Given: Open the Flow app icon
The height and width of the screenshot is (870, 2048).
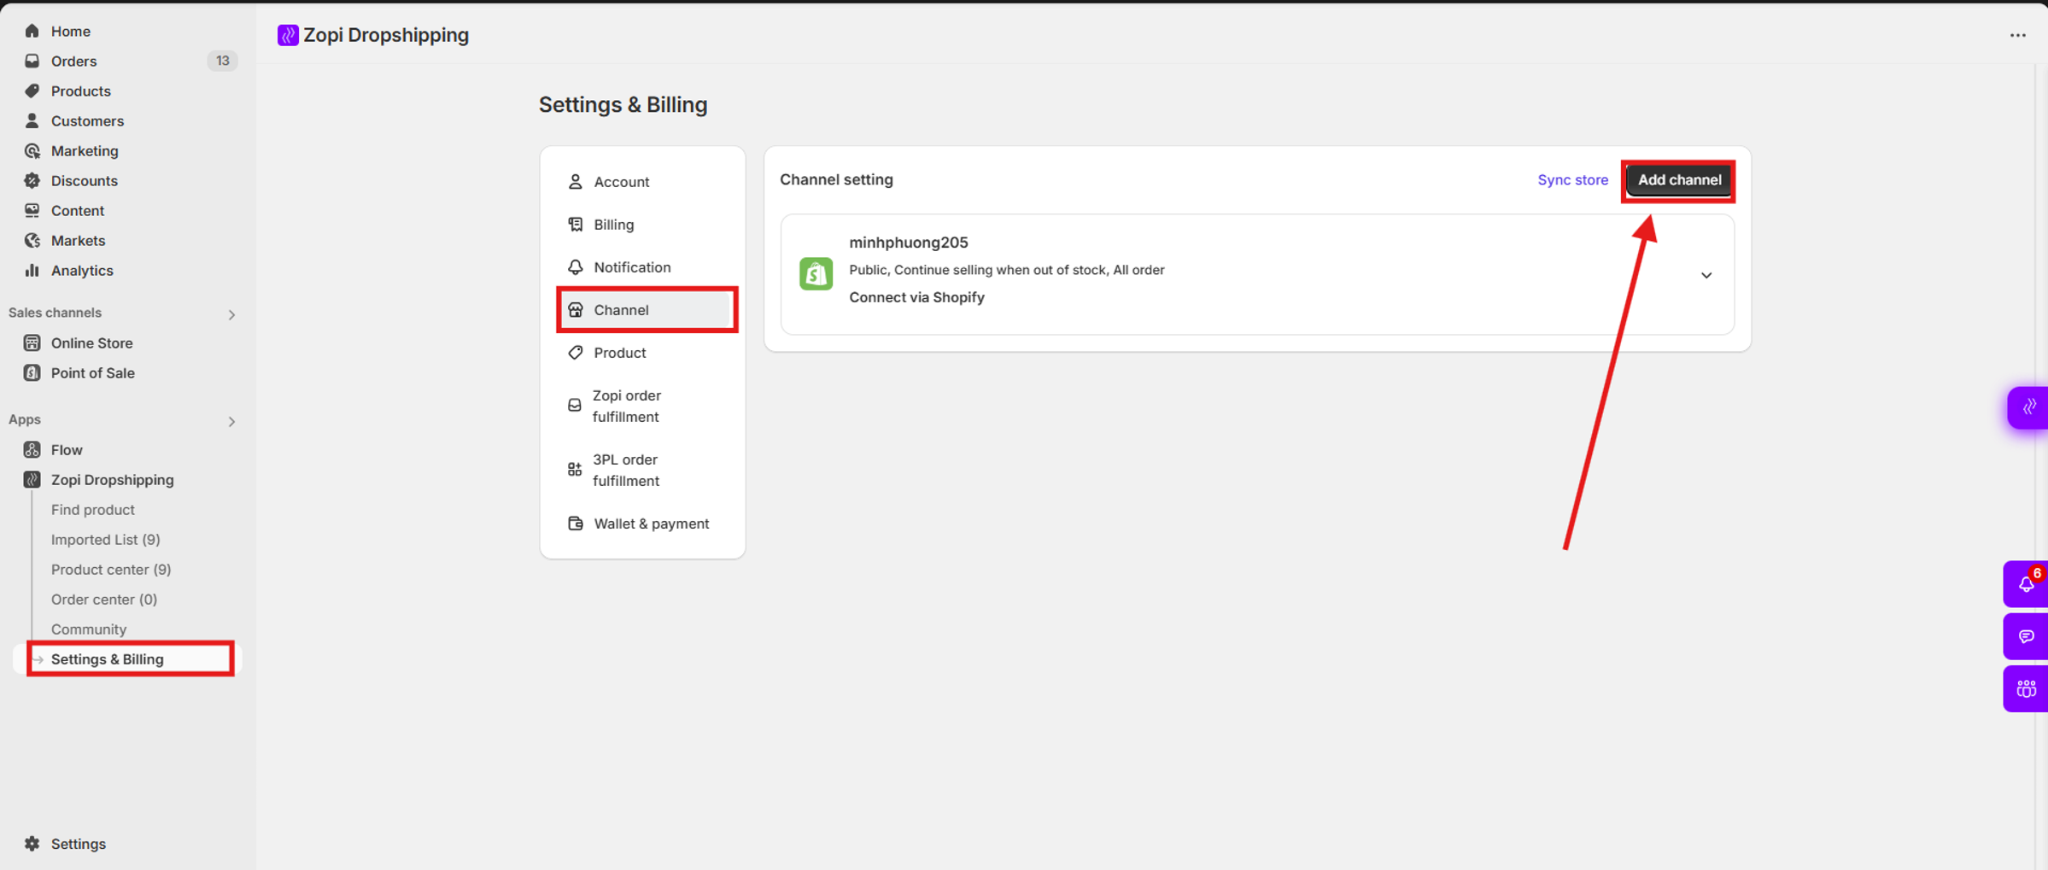Looking at the screenshot, I should coord(32,450).
